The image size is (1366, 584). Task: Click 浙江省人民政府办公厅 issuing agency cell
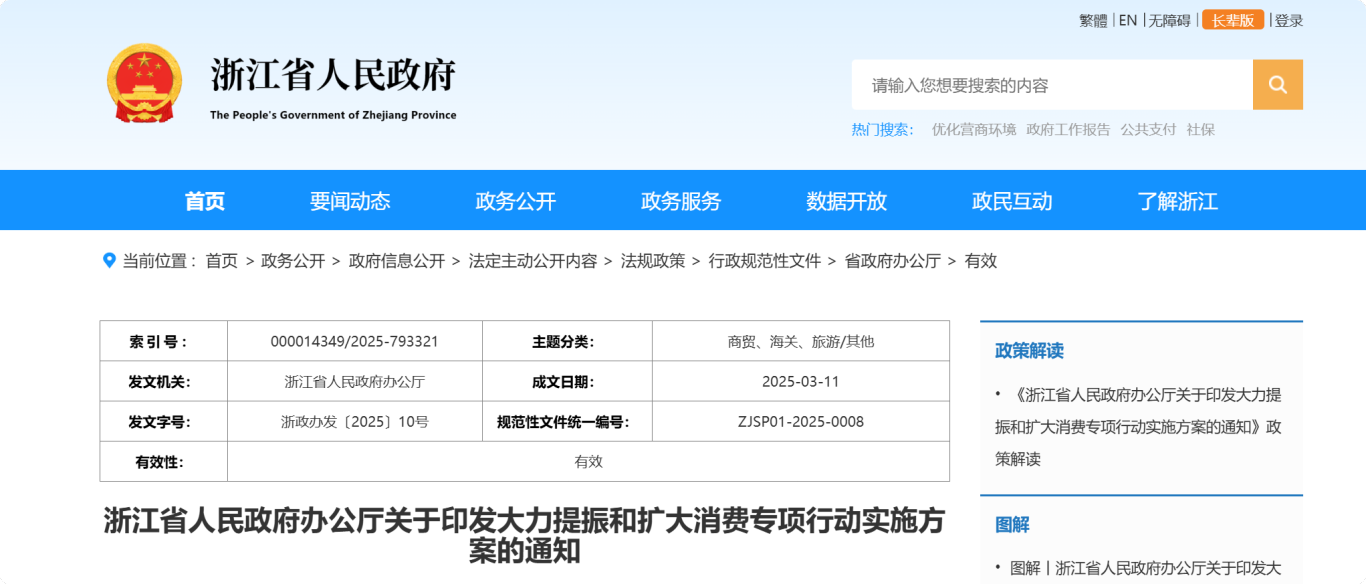click(x=355, y=381)
